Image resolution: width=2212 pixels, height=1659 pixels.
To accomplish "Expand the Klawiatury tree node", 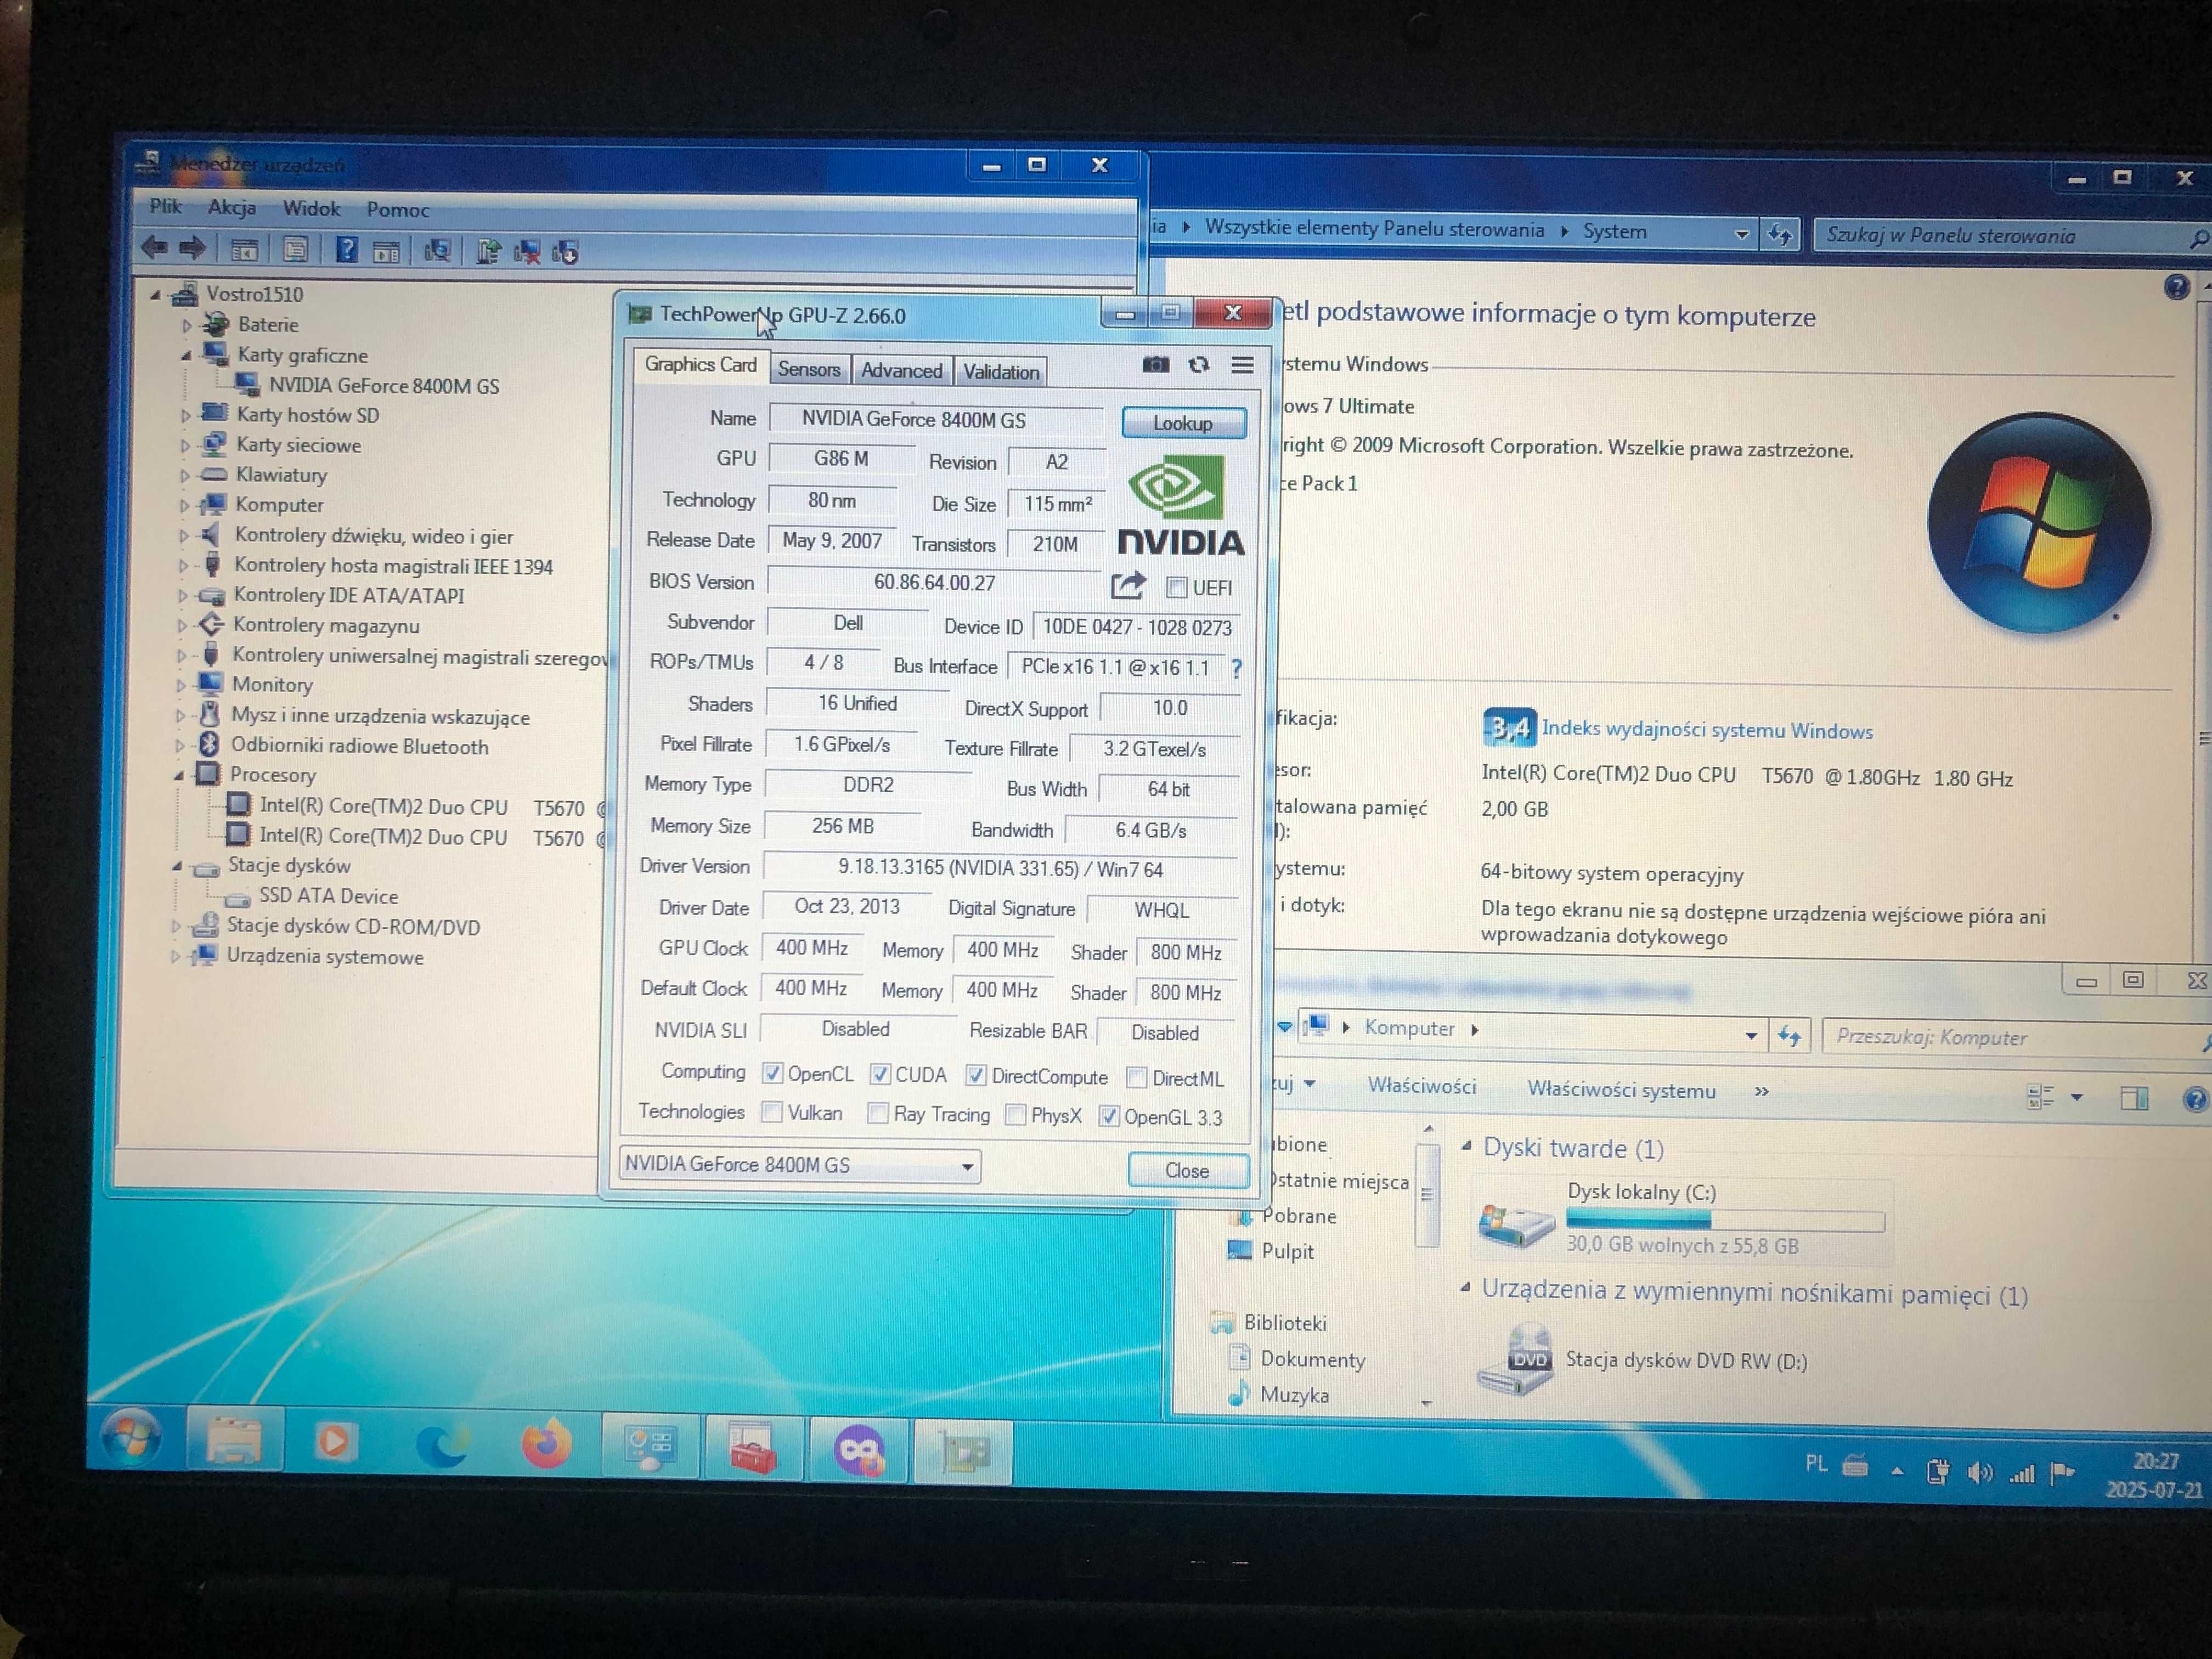I will 185,475.
